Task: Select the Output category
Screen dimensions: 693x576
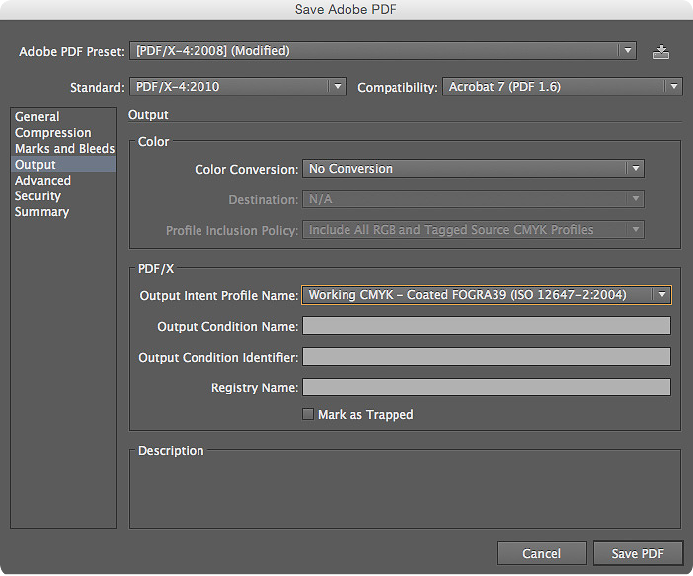Action: (x=63, y=164)
